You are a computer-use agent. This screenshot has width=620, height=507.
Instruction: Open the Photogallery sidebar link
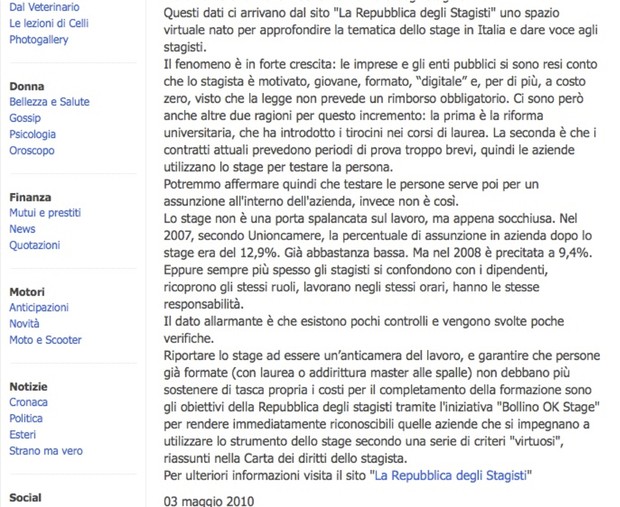39,40
